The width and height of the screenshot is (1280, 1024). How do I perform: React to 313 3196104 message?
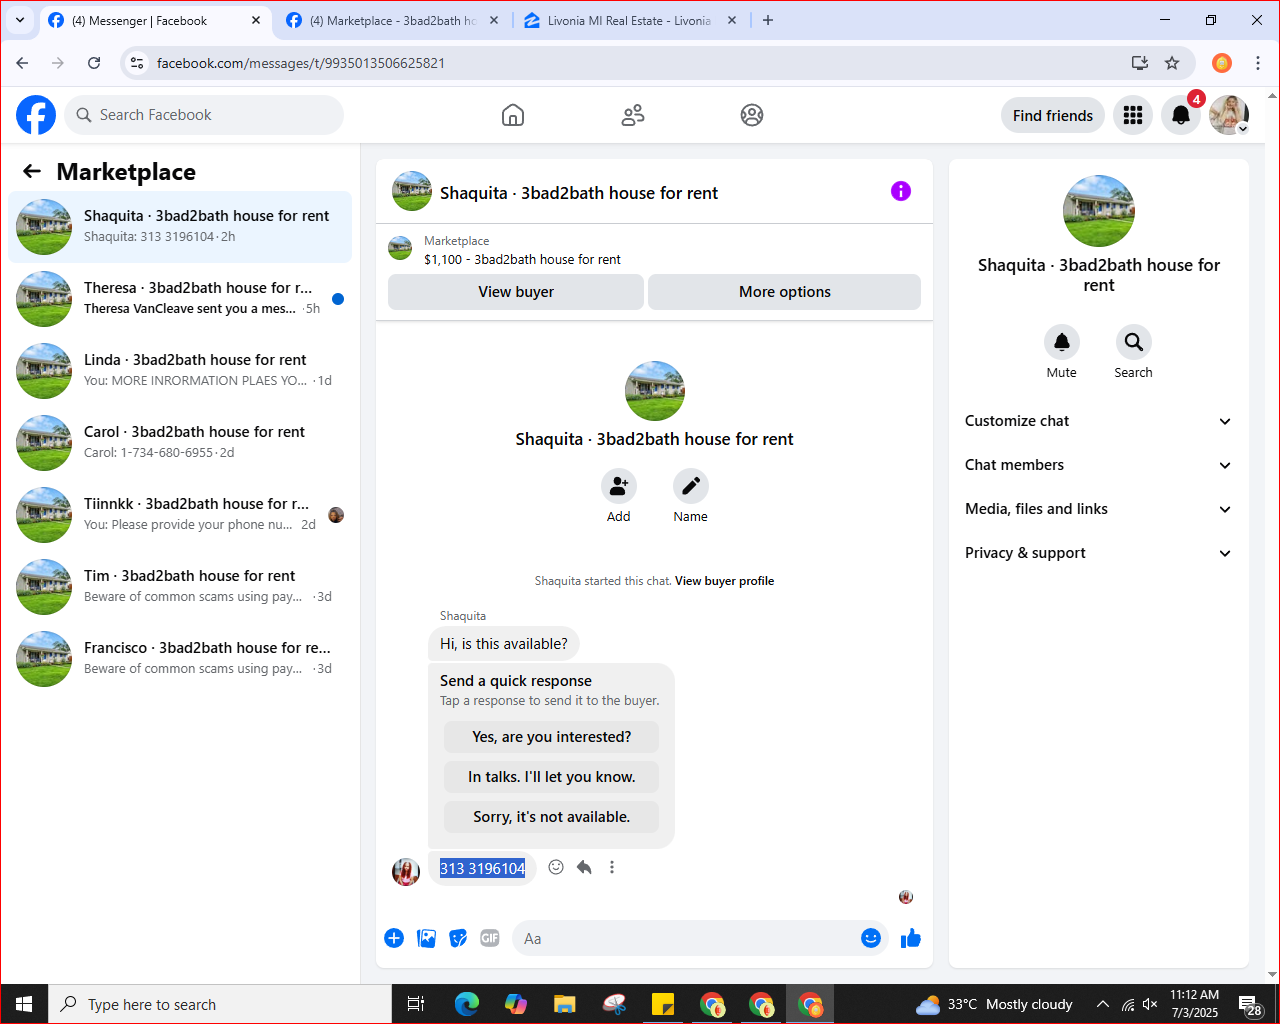point(556,867)
